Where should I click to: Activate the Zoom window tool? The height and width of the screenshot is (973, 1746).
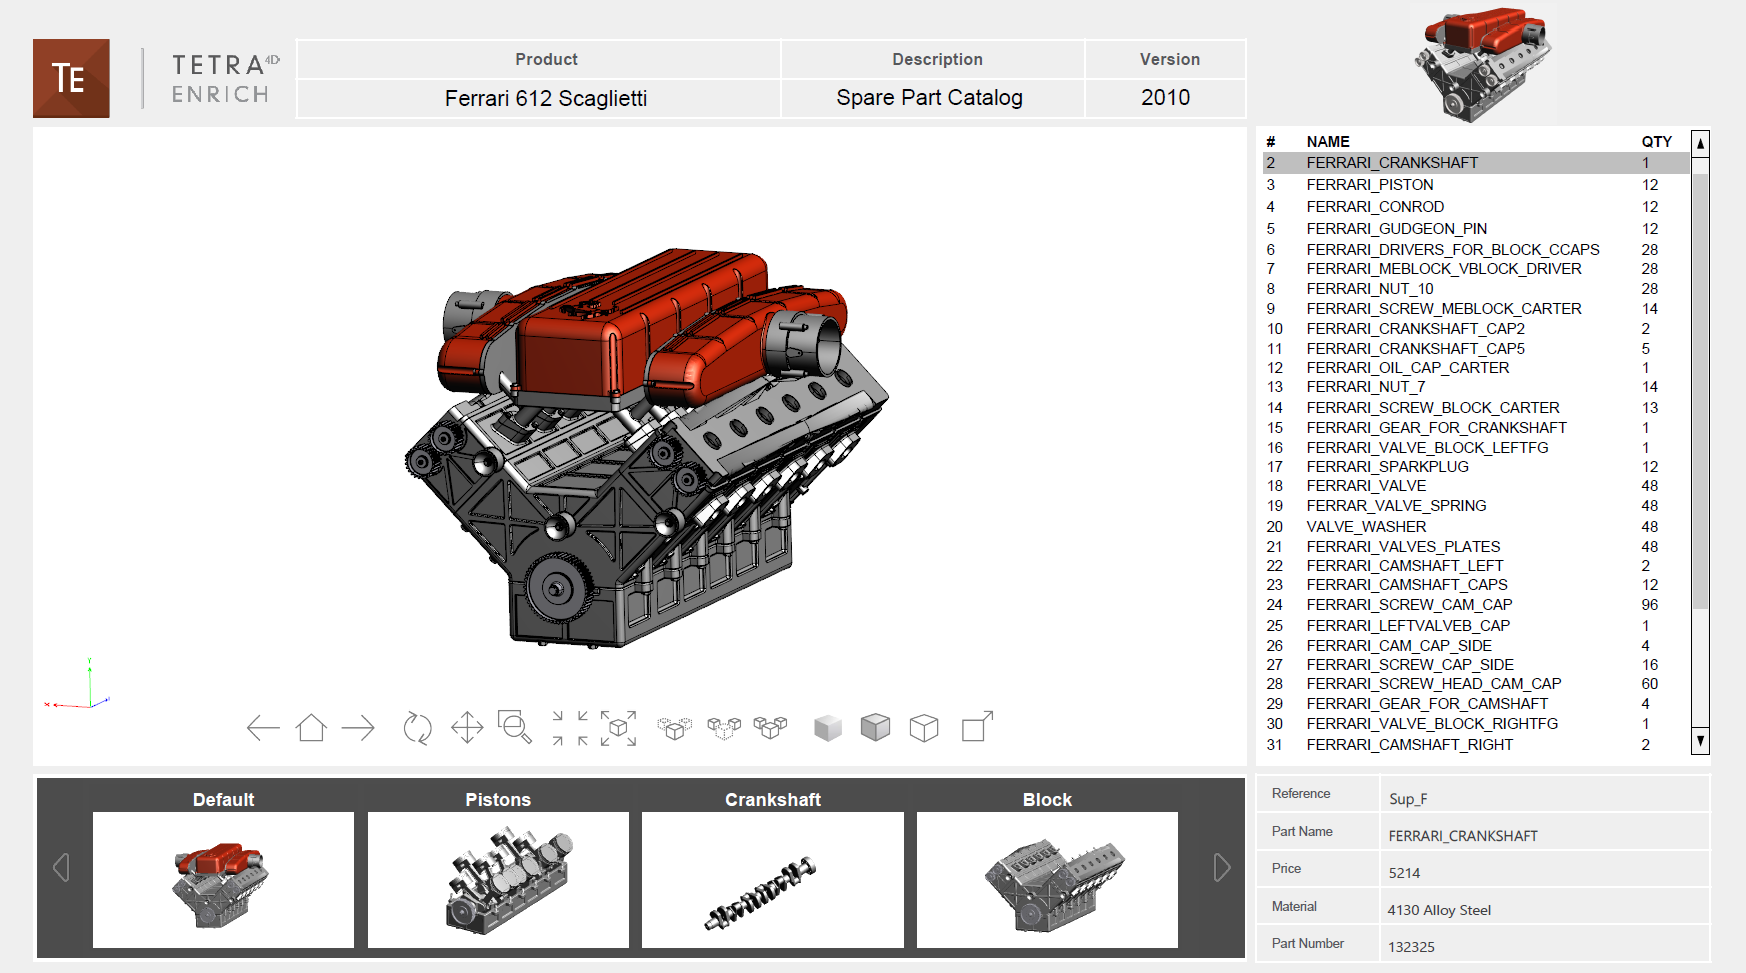pyautogui.click(x=513, y=728)
